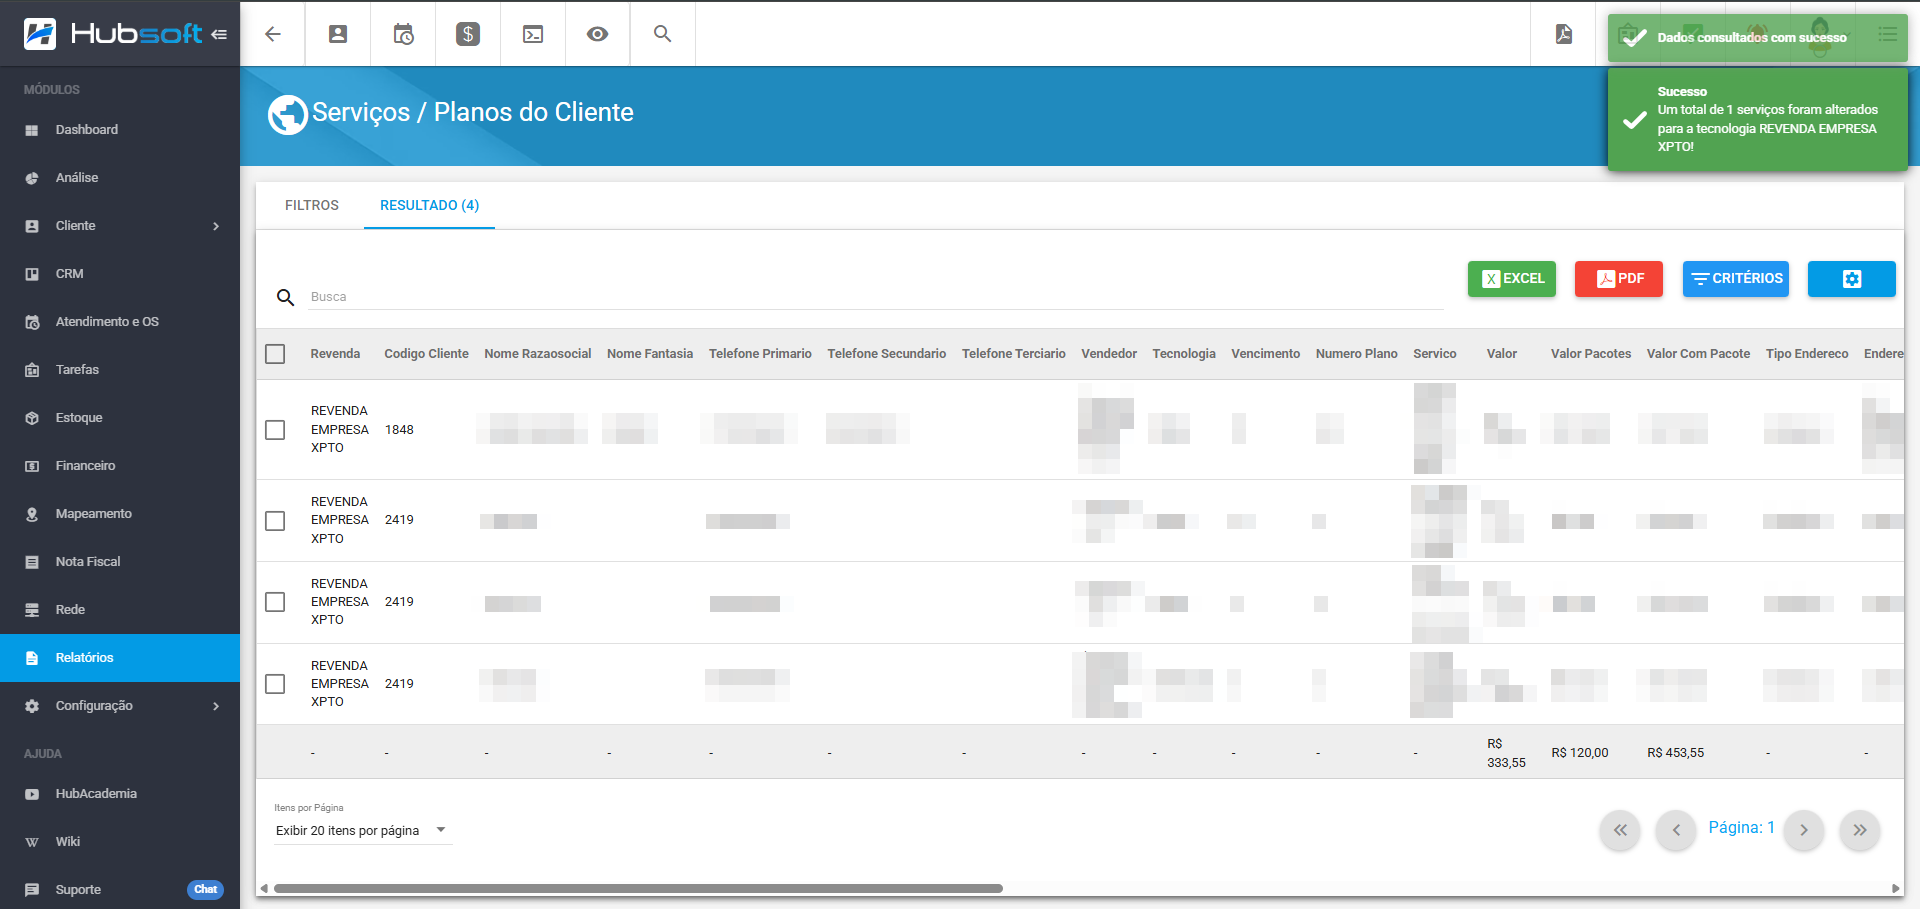Expand the Cliente sidebar submenu

pyautogui.click(x=215, y=226)
